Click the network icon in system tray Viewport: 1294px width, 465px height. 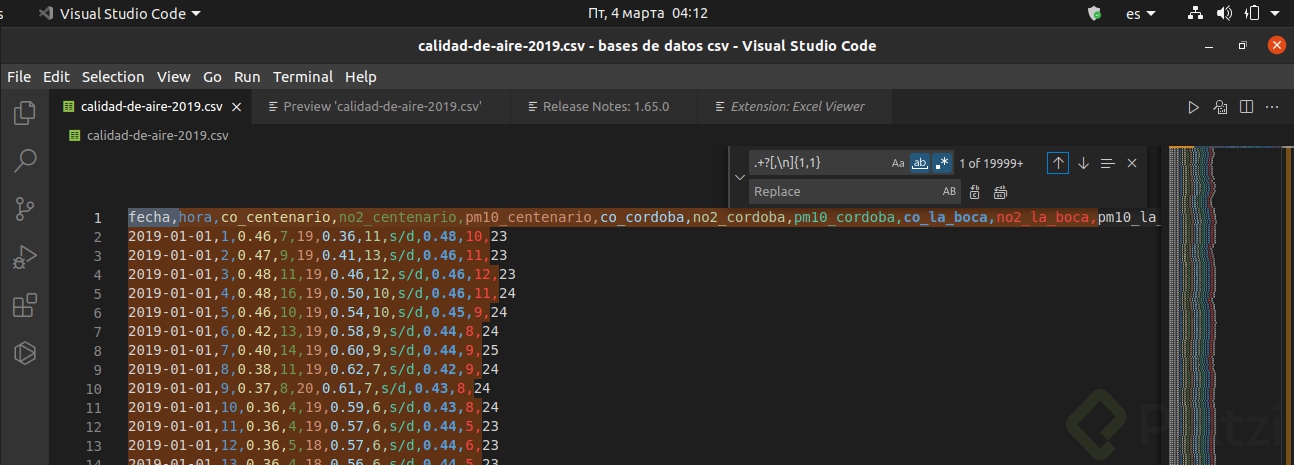tap(1195, 13)
